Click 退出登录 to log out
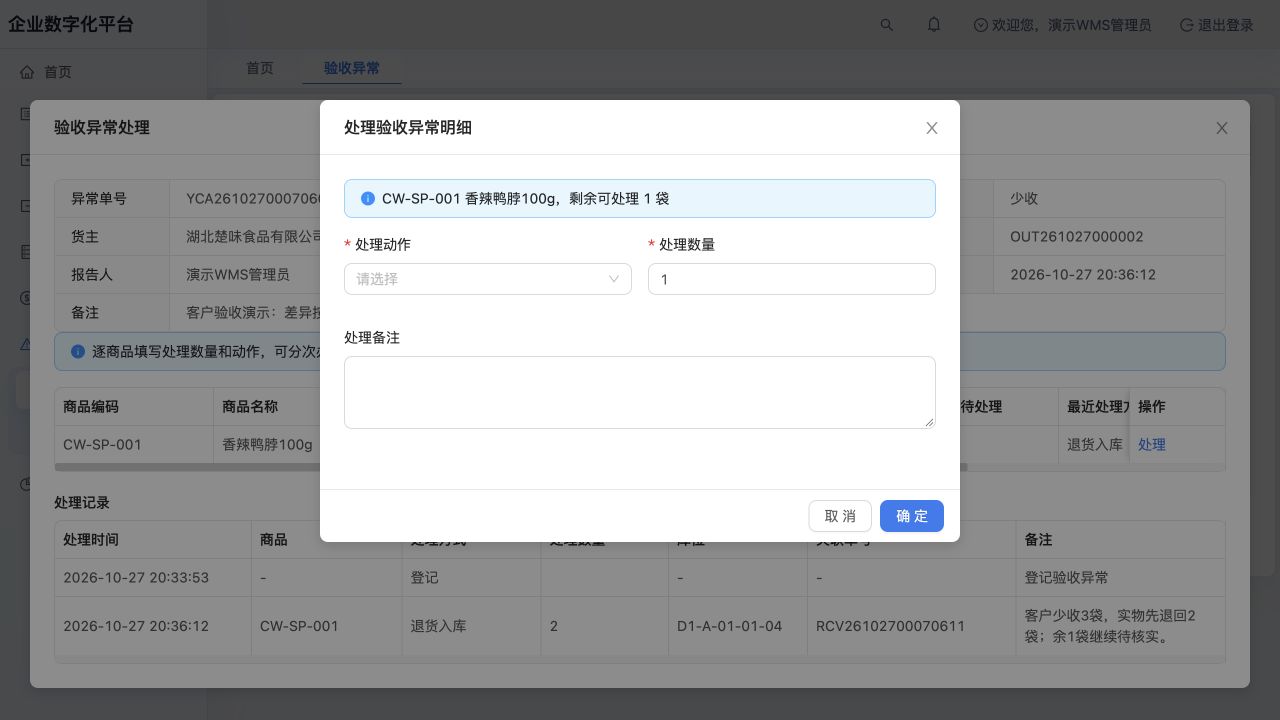This screenshot has height=720, width=1280. point(1217,25)
